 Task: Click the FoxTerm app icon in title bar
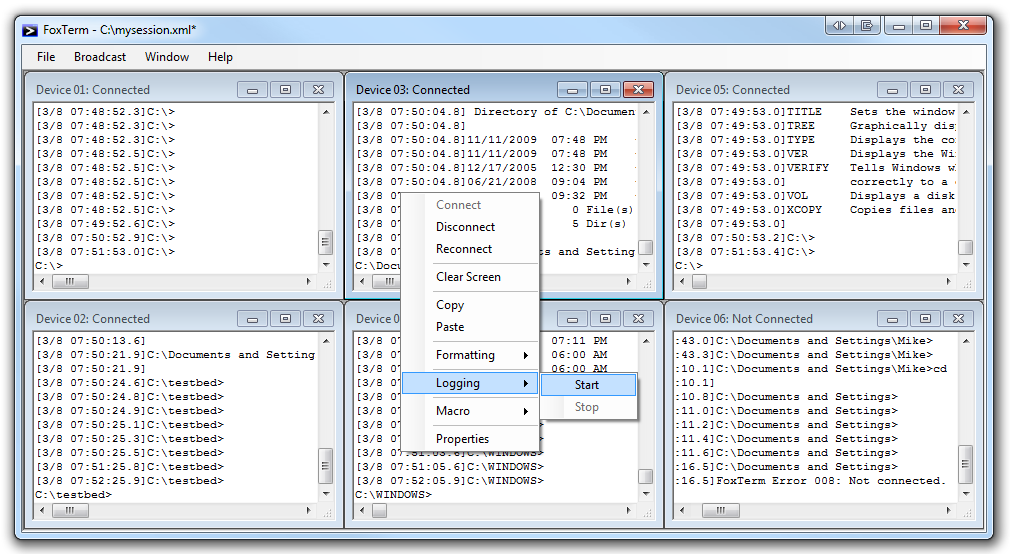point(30,30)
